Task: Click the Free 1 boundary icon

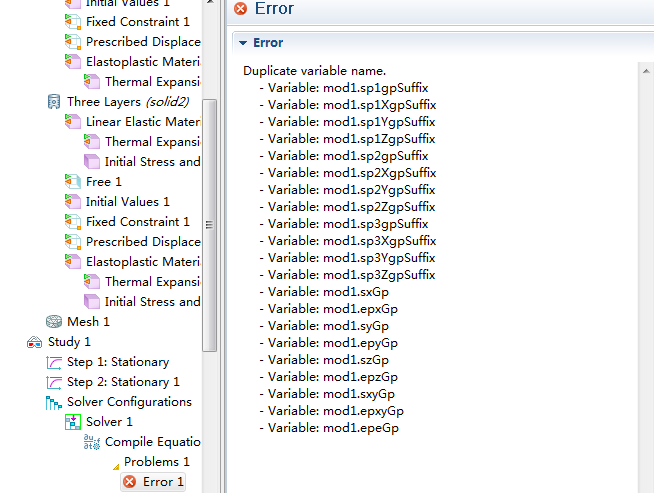Action: tap(73, 182)
